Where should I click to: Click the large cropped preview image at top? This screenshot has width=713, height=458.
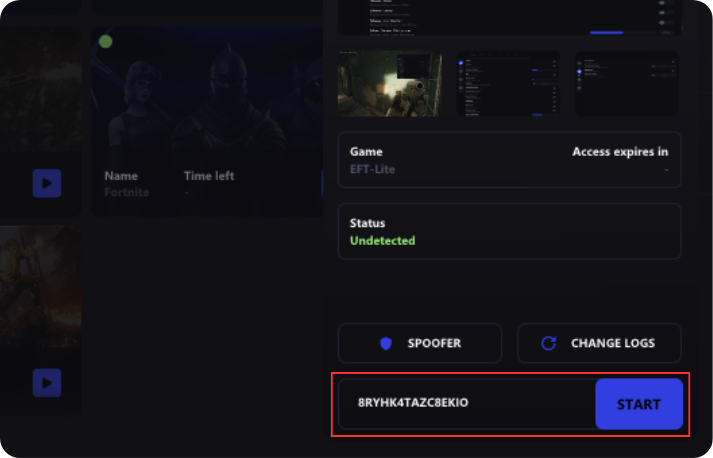pyautogui.click(x=508, y=17)
